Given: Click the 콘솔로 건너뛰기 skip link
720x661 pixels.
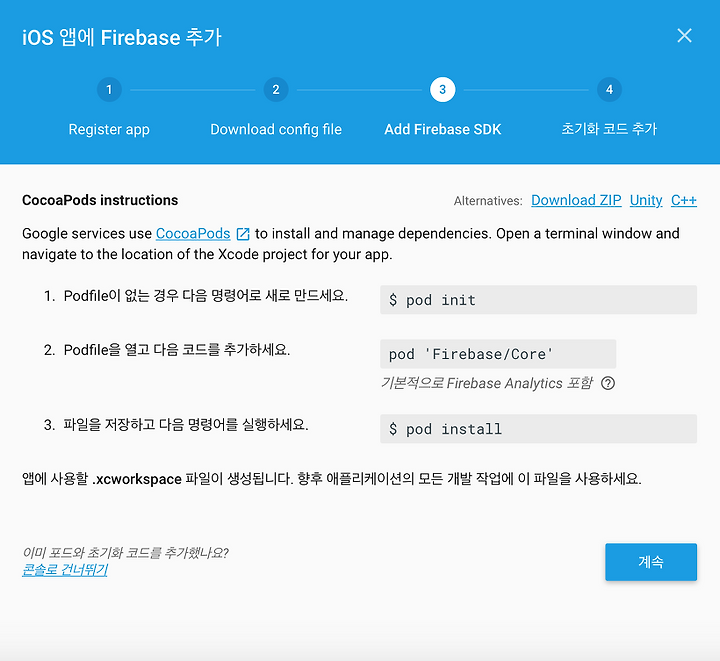Looking at the screenshot, I should [65, 570].
